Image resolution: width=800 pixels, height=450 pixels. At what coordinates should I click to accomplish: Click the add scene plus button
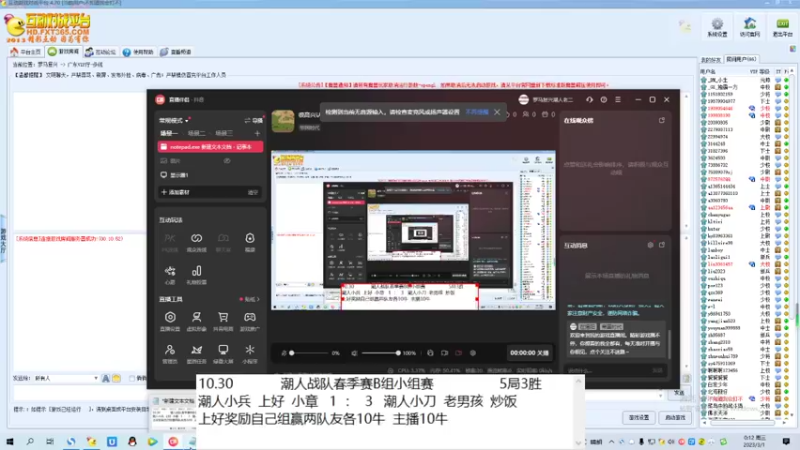tap(257, 134)
